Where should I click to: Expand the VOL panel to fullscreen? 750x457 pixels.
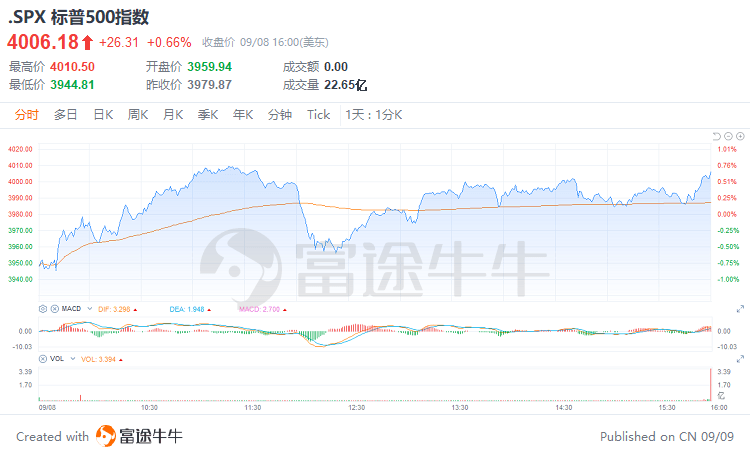click(x=740, y=359)
